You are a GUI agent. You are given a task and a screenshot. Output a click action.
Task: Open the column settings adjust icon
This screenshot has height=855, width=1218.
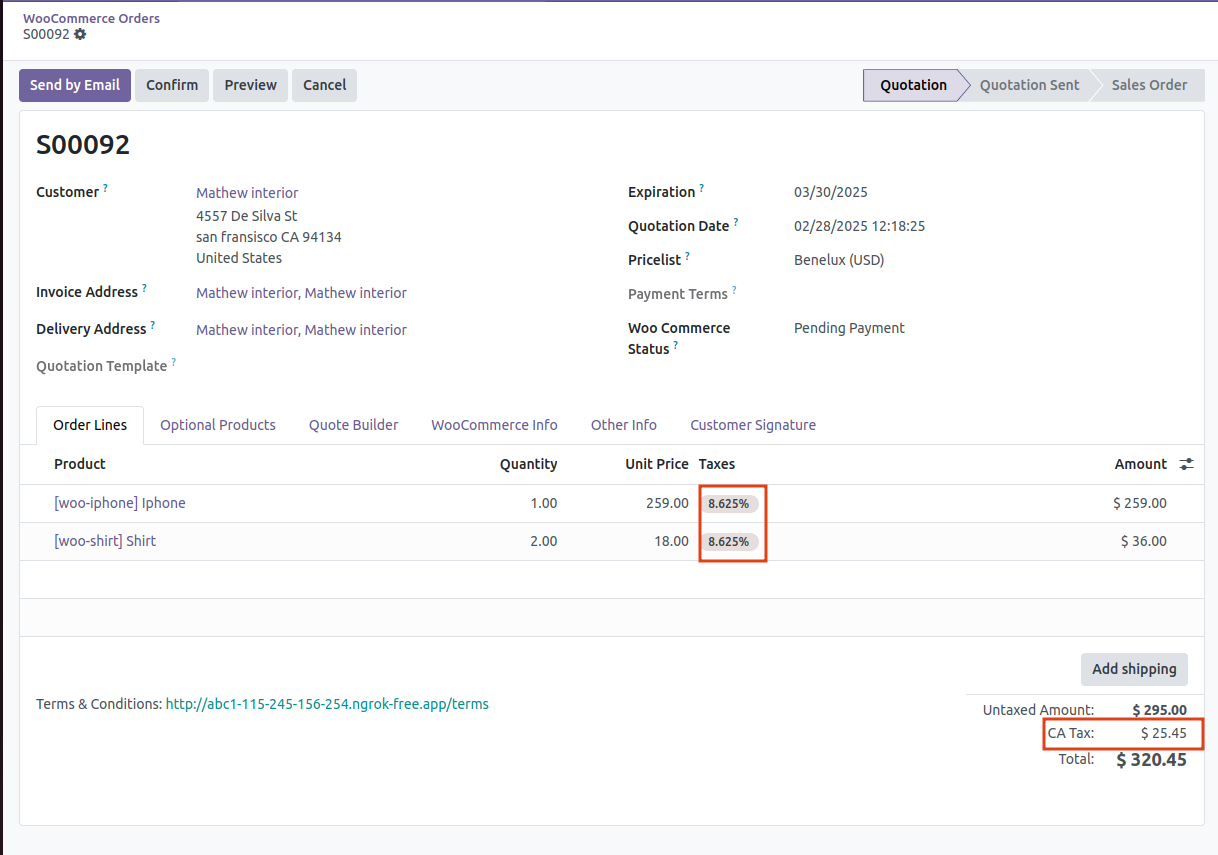click(1186, 464)
